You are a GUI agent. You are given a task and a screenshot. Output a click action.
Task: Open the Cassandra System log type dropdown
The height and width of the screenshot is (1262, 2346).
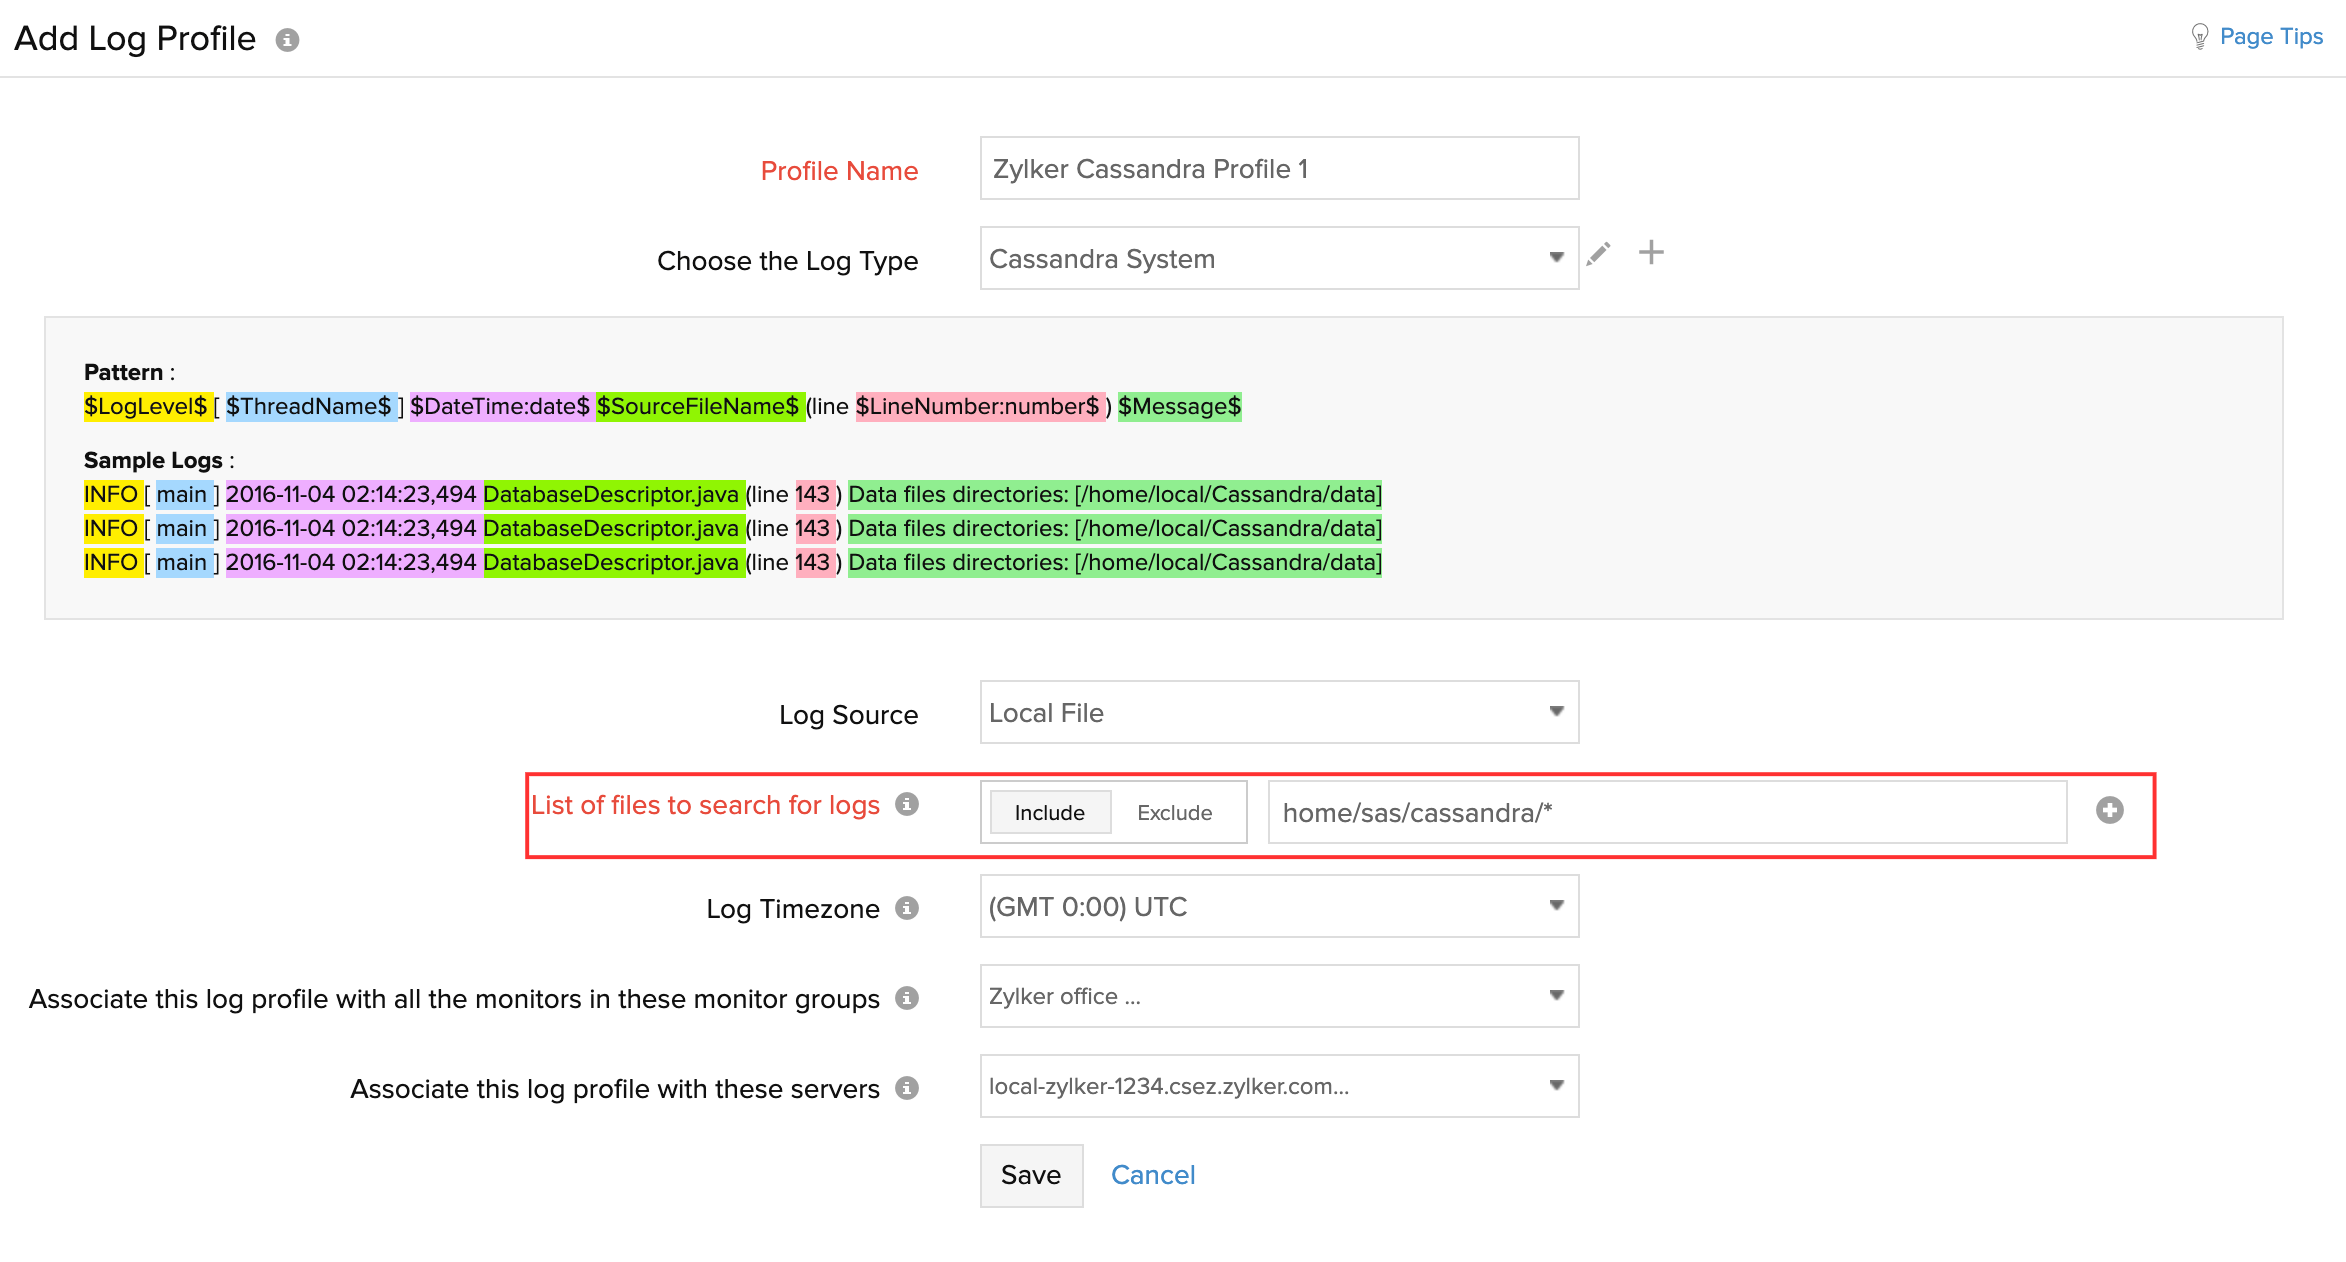click(1278, 259)
